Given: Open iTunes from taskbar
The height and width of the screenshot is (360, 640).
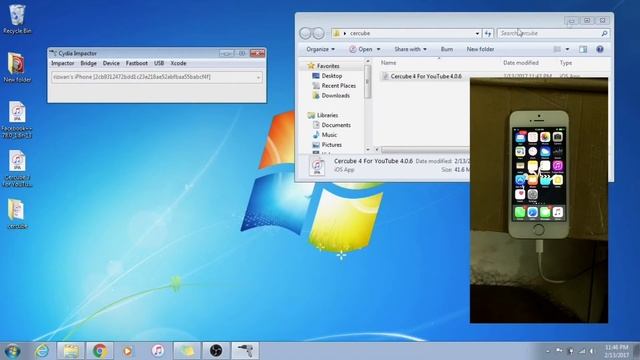Looking at the screenshot, I should pyautogui.click(x=158, y=351).
